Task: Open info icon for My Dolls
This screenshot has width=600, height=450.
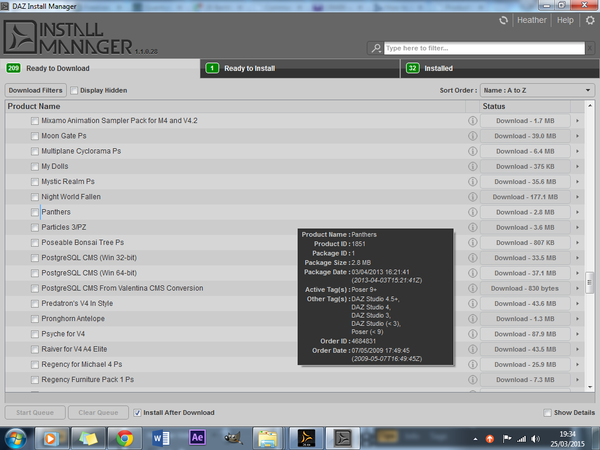Action: pos(473,166)
